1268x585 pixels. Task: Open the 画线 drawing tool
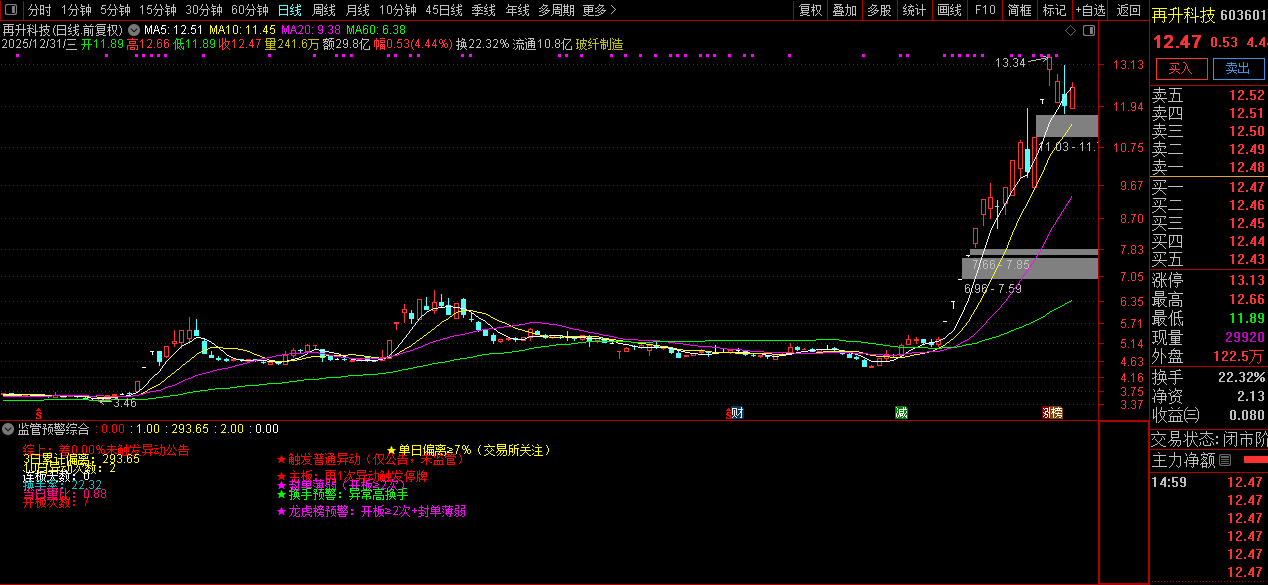tap(949, 10)
